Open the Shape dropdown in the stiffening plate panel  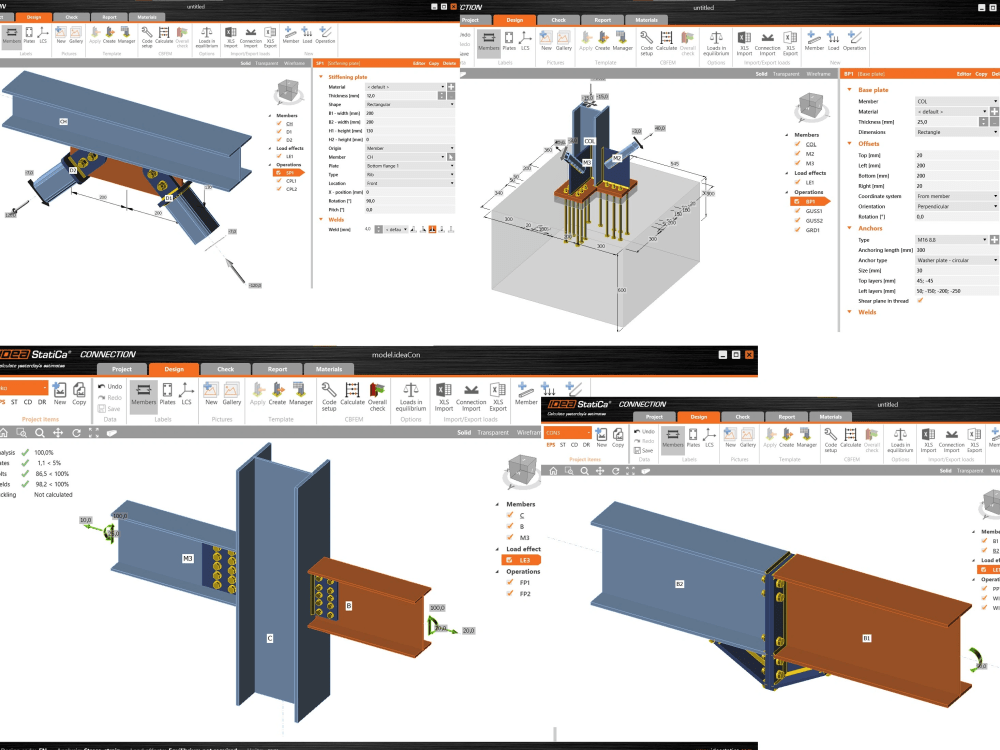point(410,104)
